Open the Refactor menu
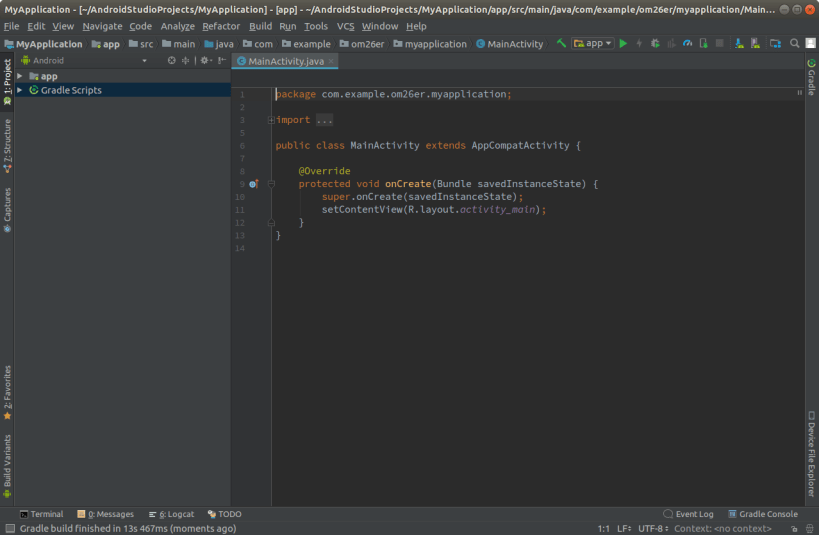Image resolution: width=819 pixels, height=535 pixels. pos(221,26)
